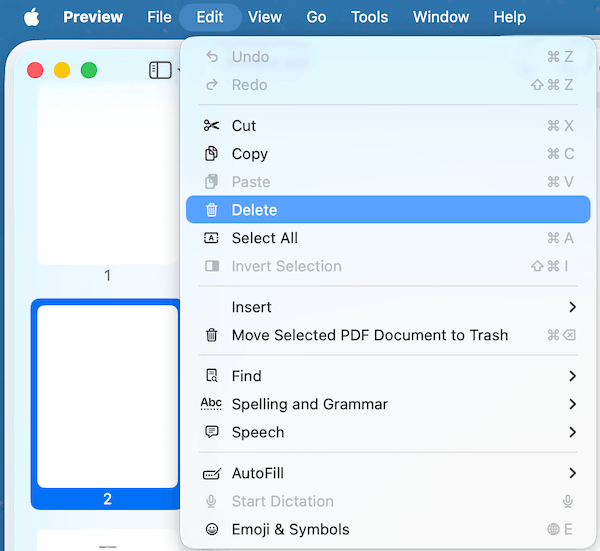Close the open Edit menu
This screenshot has height=551, width=600.
coord(210,17)
